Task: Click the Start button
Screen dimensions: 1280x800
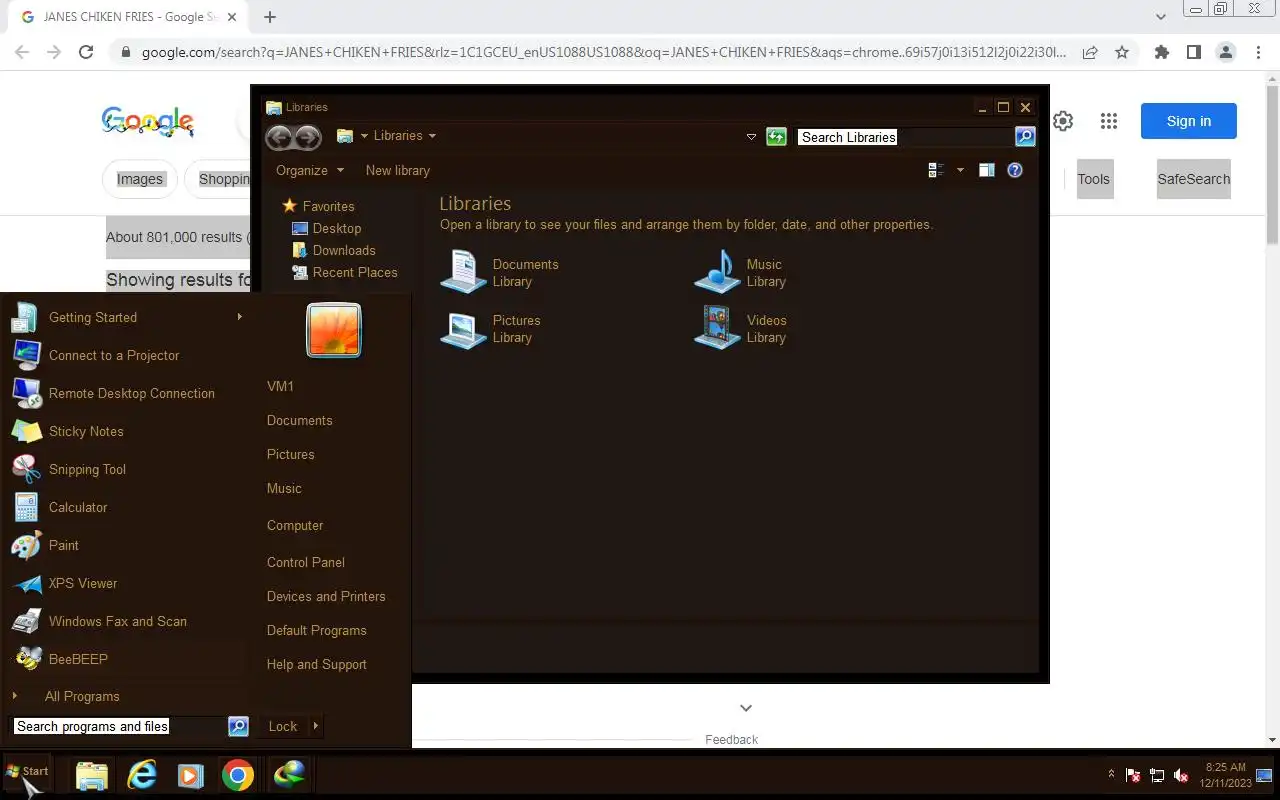Action: point(27,772)
